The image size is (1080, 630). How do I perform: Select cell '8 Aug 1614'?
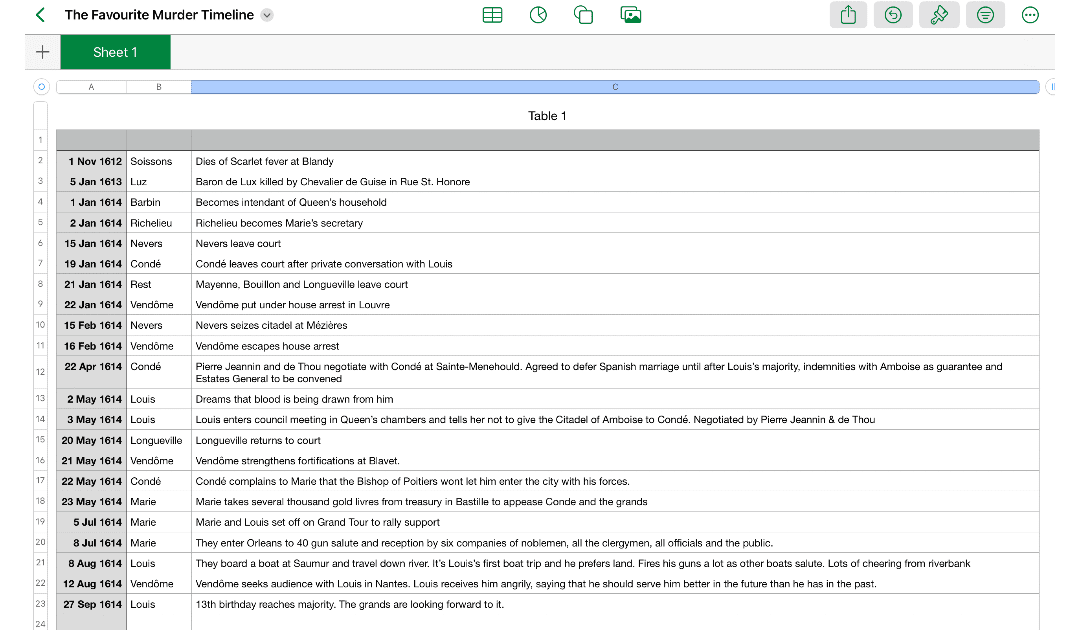click(91, 563)
